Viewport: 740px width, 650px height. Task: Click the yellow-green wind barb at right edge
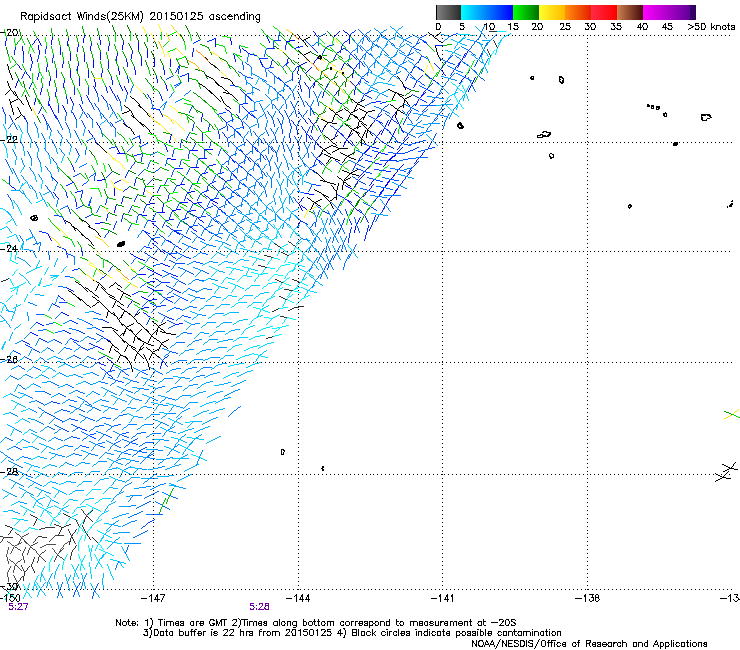tap(732, 414)
